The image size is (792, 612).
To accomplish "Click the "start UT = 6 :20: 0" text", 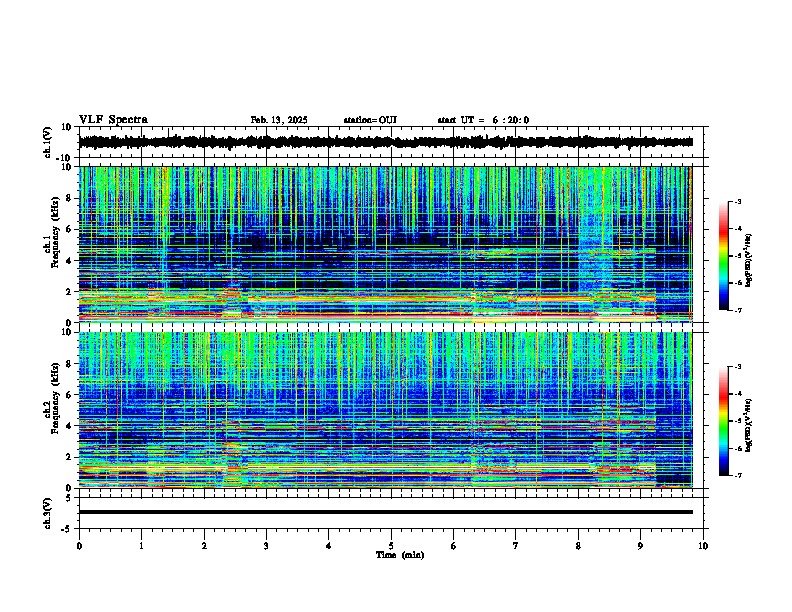I will (x=483, y=120).
